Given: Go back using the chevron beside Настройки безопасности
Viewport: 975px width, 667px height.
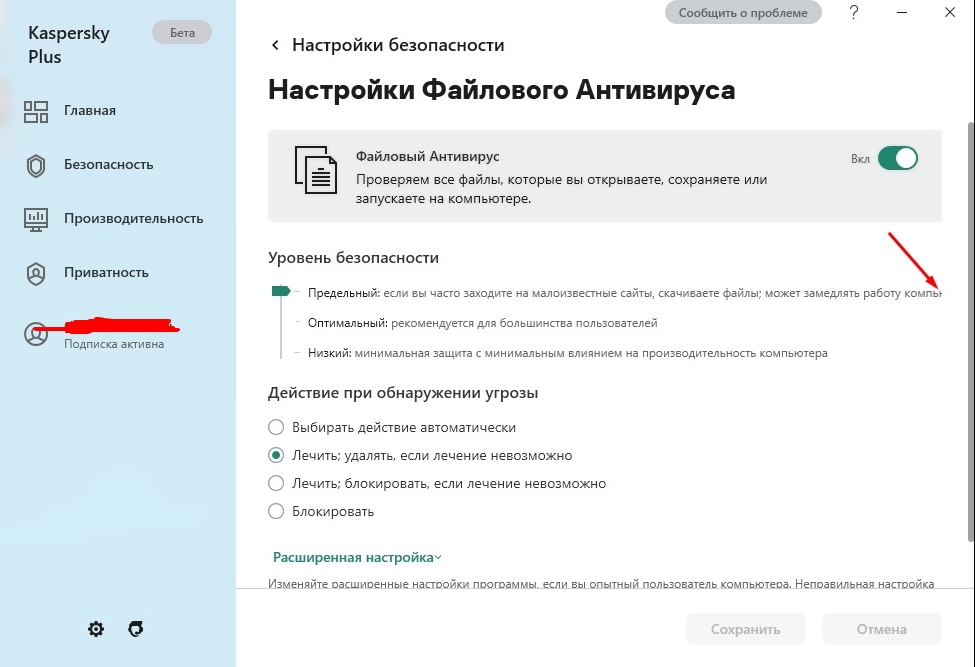Looking at the screenshot, I should tap(275, 46).
